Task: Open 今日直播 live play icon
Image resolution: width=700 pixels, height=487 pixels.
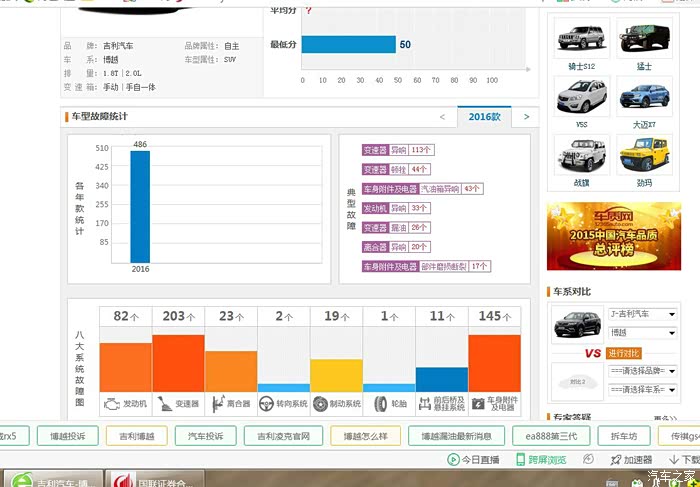Action: pos(453,459)
